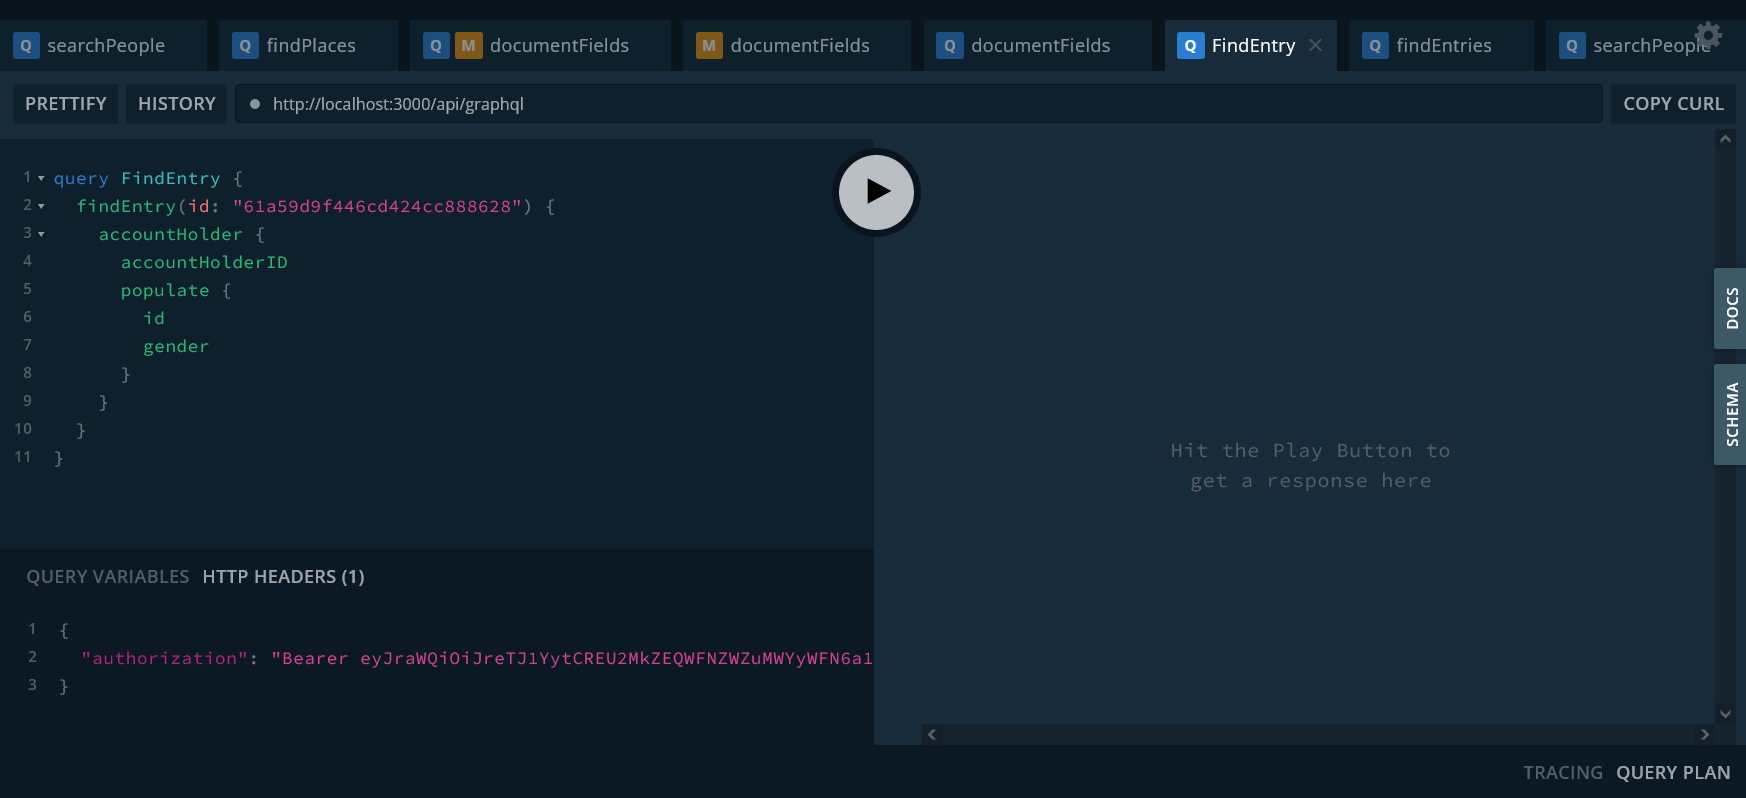The image size is (1746, 798).
Task: Click the "authorization" header key
Action: (x=165, y=658)
